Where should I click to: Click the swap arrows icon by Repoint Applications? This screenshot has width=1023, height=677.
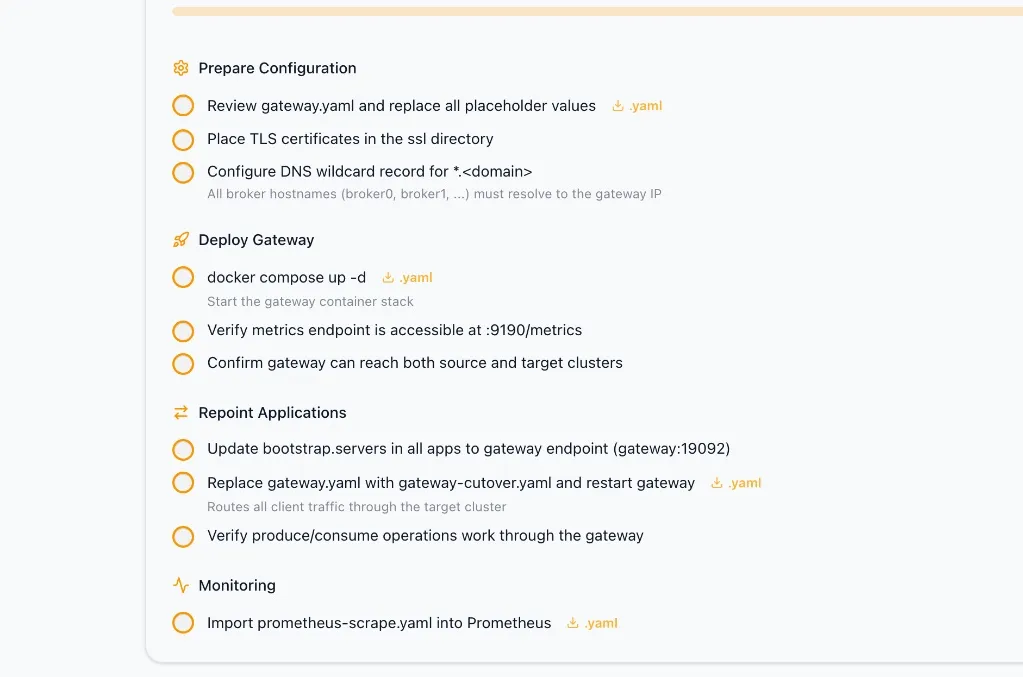coord(181,411)
